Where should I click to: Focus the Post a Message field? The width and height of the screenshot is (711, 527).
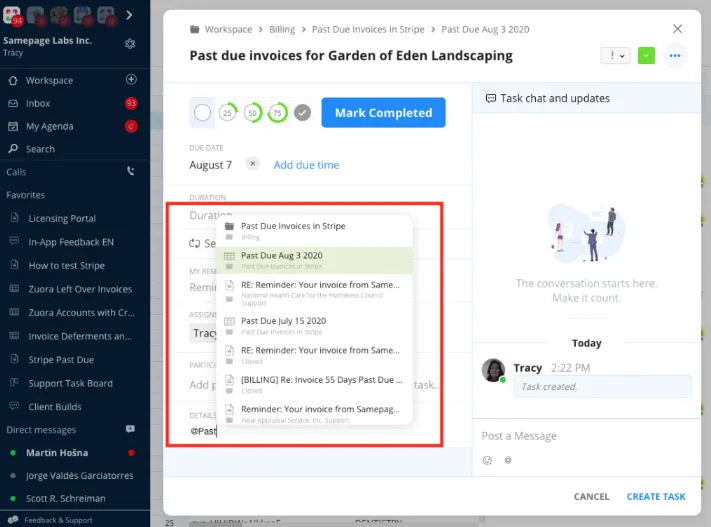coord(586,436)
